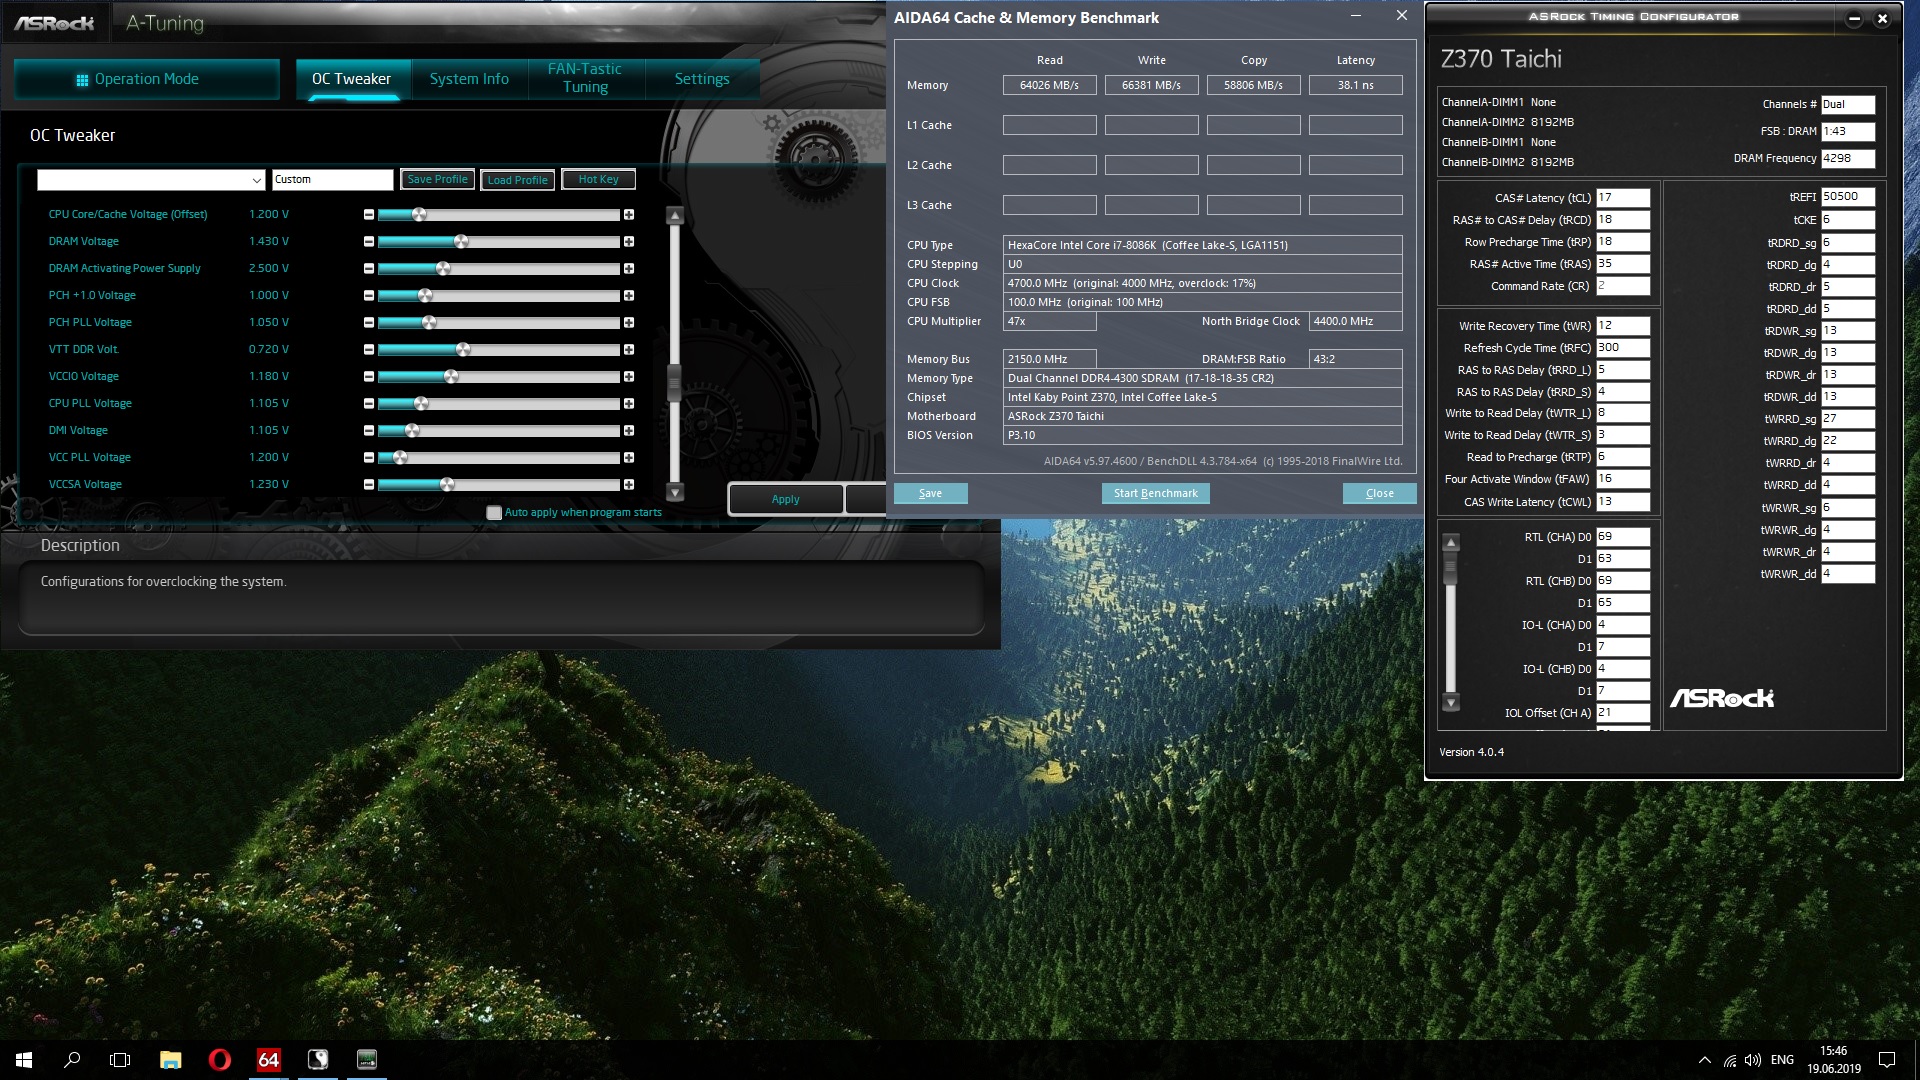
Task: Click the plus icon for DRAM Voltage
Action: click(x=628, y=242)
